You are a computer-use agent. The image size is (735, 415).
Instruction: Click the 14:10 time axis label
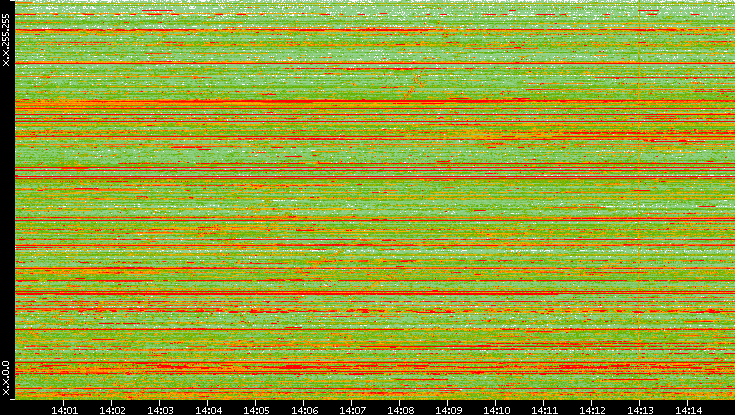[497, 410]
